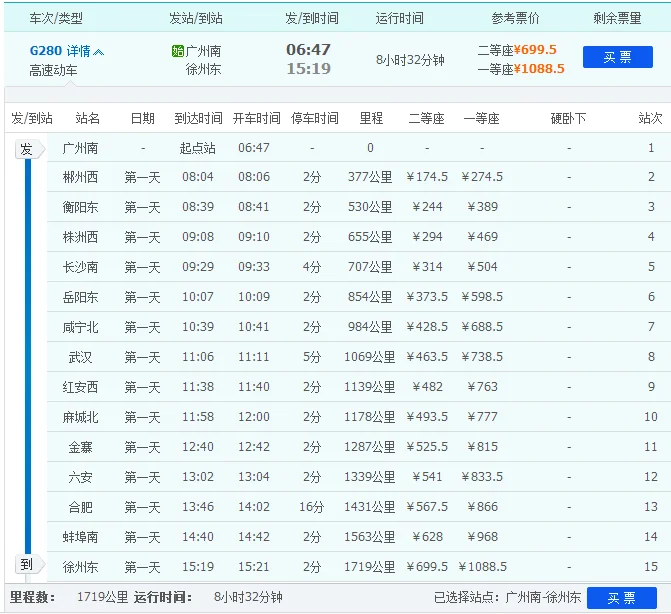Click the bottom 买票 button beside 广州南-徐州东
671x614 pixels.
(x=621, y=597)
